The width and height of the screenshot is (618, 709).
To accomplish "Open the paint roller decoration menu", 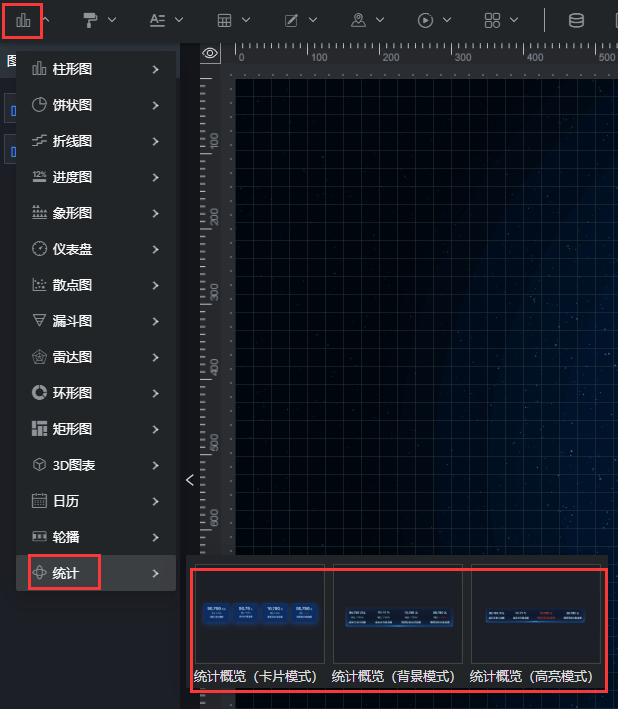I will [x=91, y=20].
